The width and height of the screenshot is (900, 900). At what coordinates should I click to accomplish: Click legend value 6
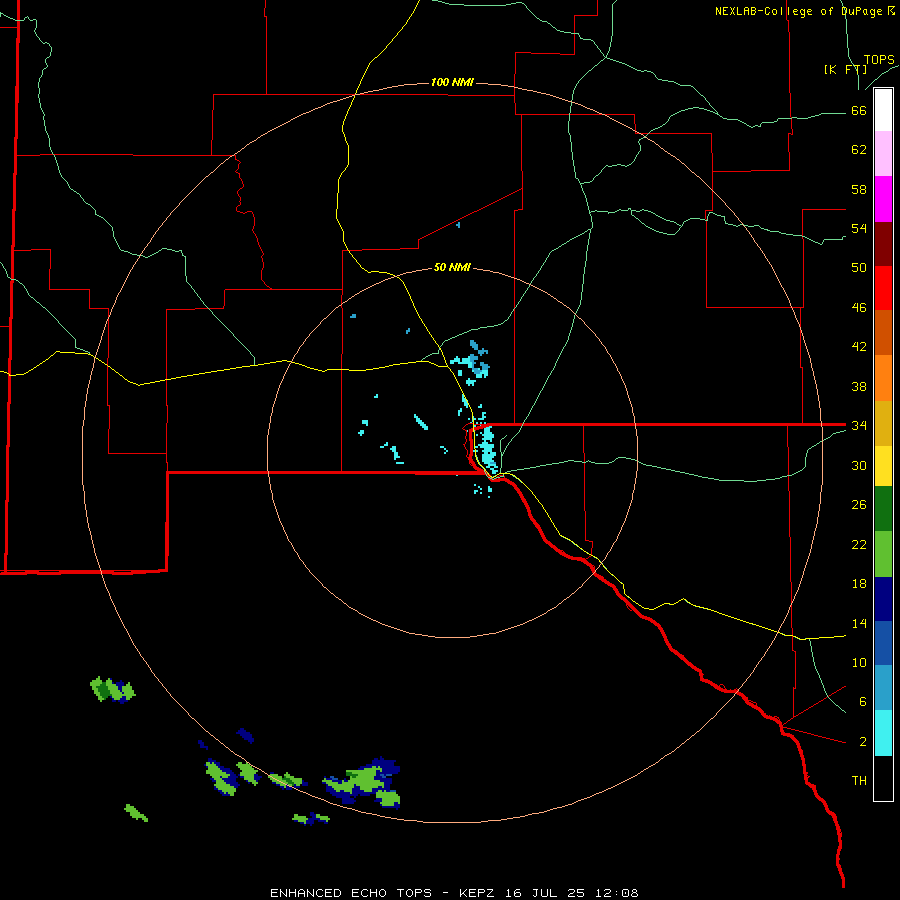863,701
